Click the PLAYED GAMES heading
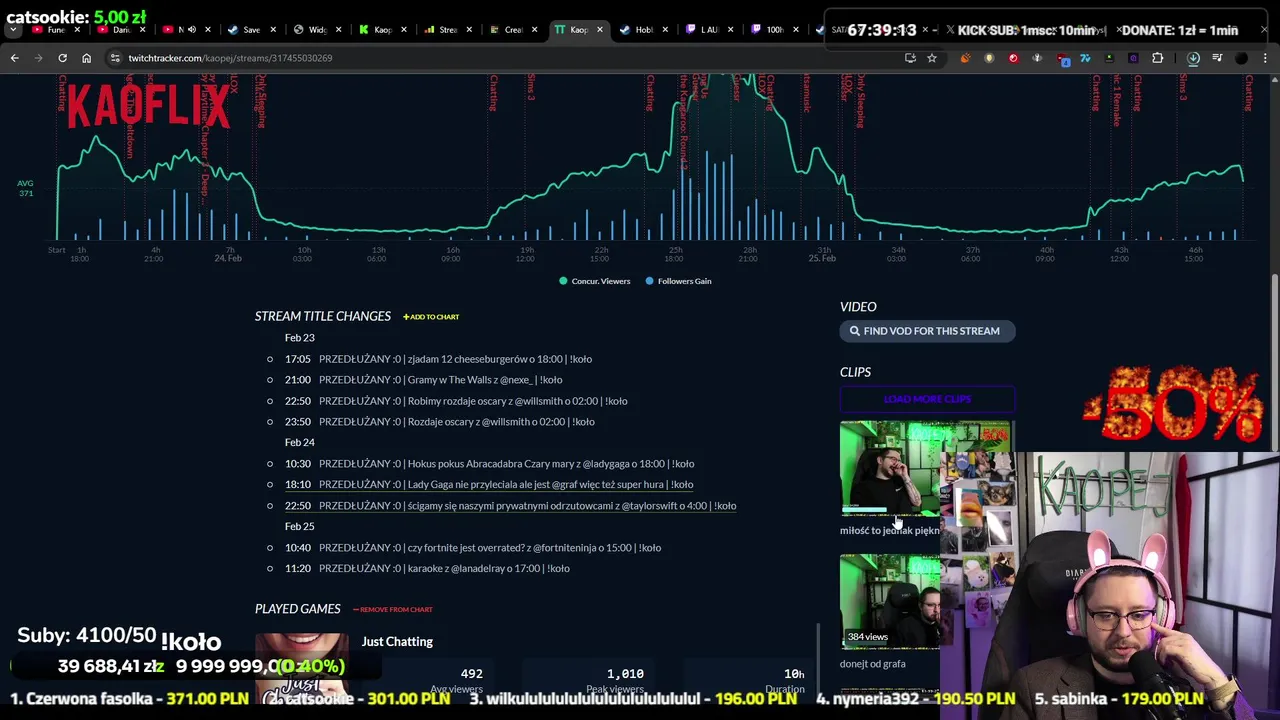The image size is (1280, 720). [297, 609]
